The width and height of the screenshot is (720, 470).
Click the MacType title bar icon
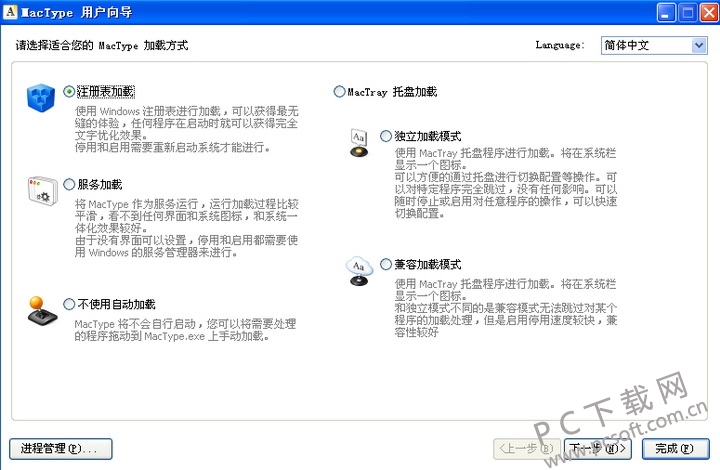(10, 11)
